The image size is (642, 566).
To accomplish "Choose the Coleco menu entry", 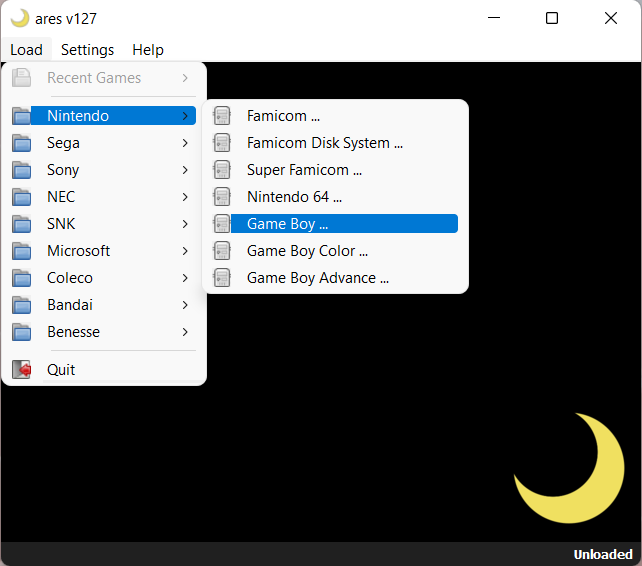I will click(104, 278).
